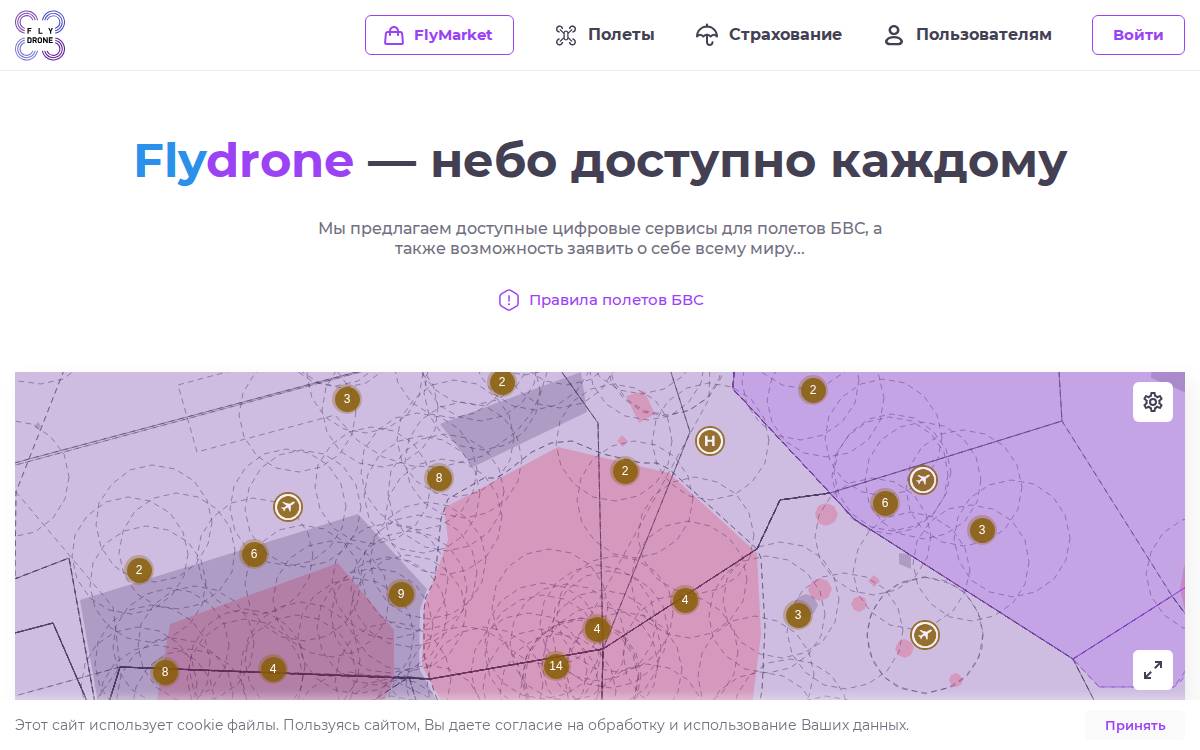Expand the map to fullscreen
This screenshot has width=1200, height=750.
click(x=1153, y=670)
